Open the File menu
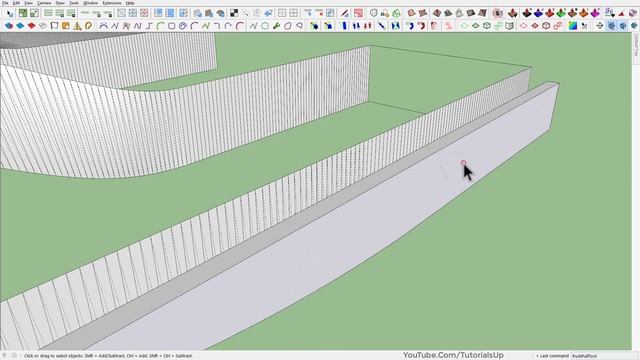640x360 pixels. coord(5,3)
